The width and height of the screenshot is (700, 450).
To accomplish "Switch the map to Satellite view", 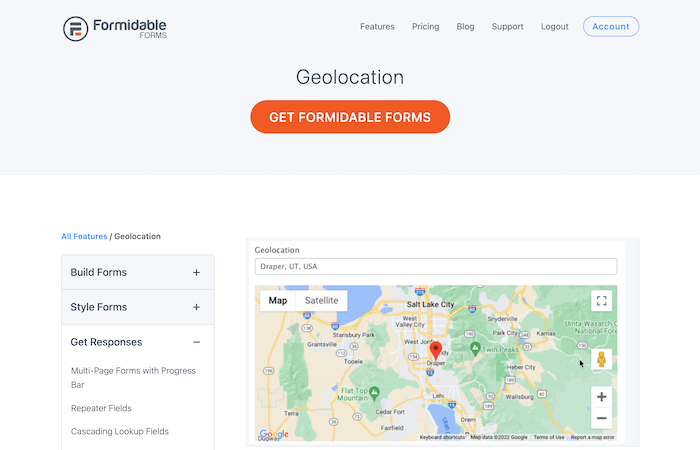I will pyautogui.click(x=321, y=300).
